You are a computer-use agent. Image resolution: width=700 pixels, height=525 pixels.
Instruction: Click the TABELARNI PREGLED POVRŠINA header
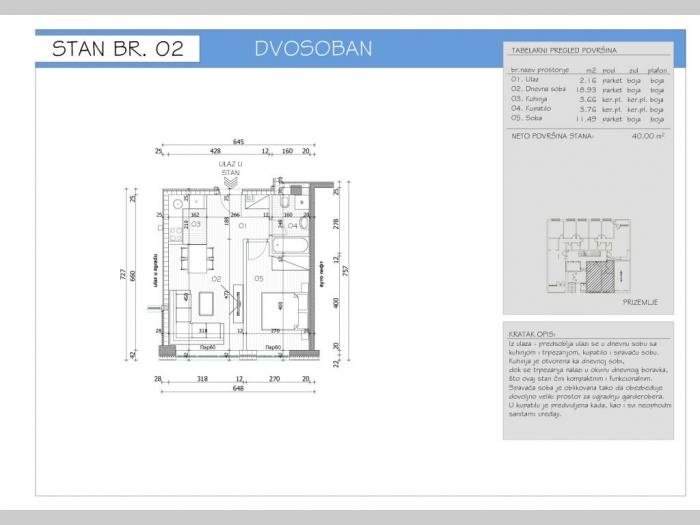[564, 50]
